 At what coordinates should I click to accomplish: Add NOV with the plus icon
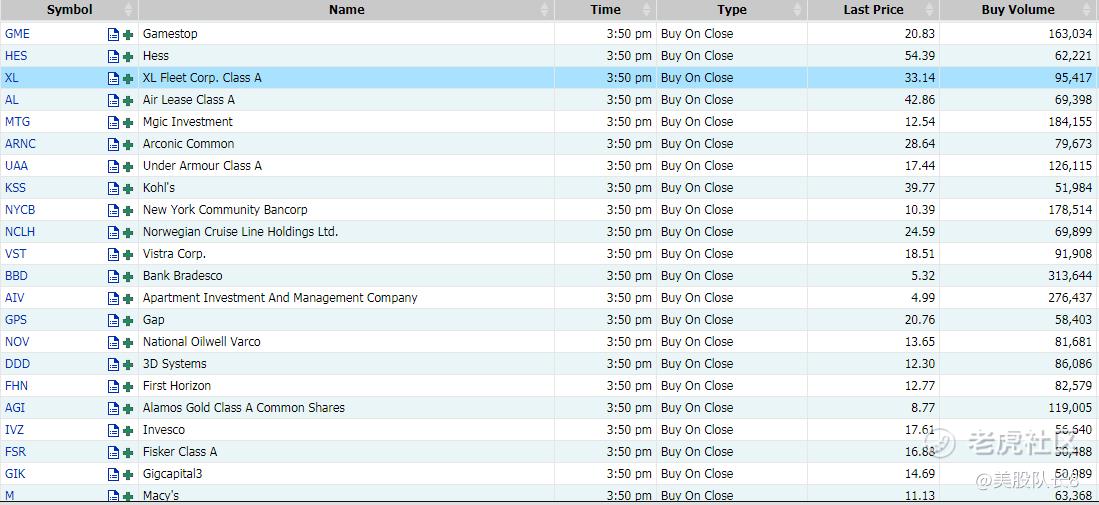(128, 343)
